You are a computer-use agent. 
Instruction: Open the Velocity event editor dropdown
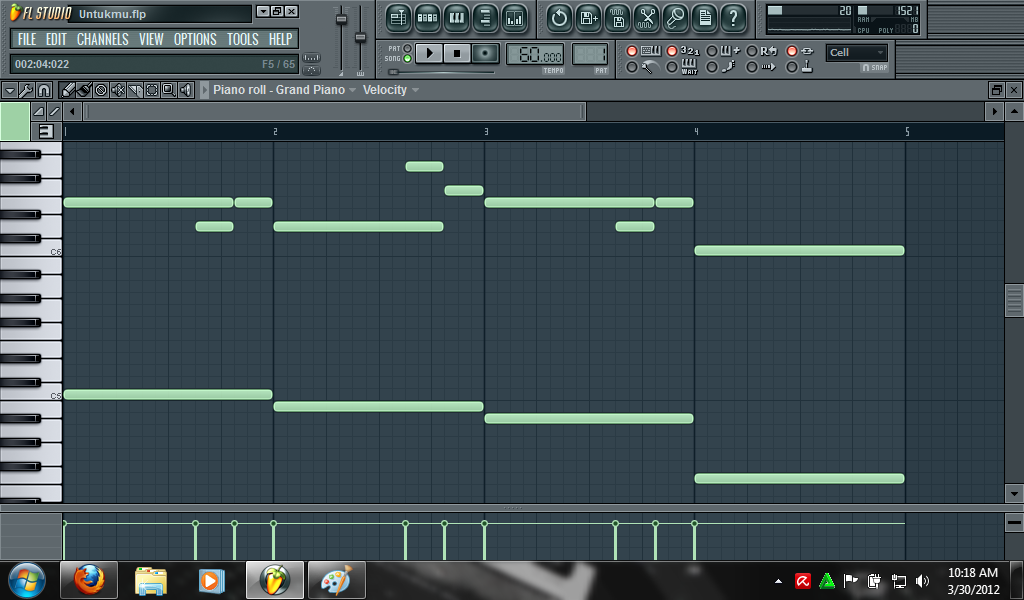tap(415, 90)
